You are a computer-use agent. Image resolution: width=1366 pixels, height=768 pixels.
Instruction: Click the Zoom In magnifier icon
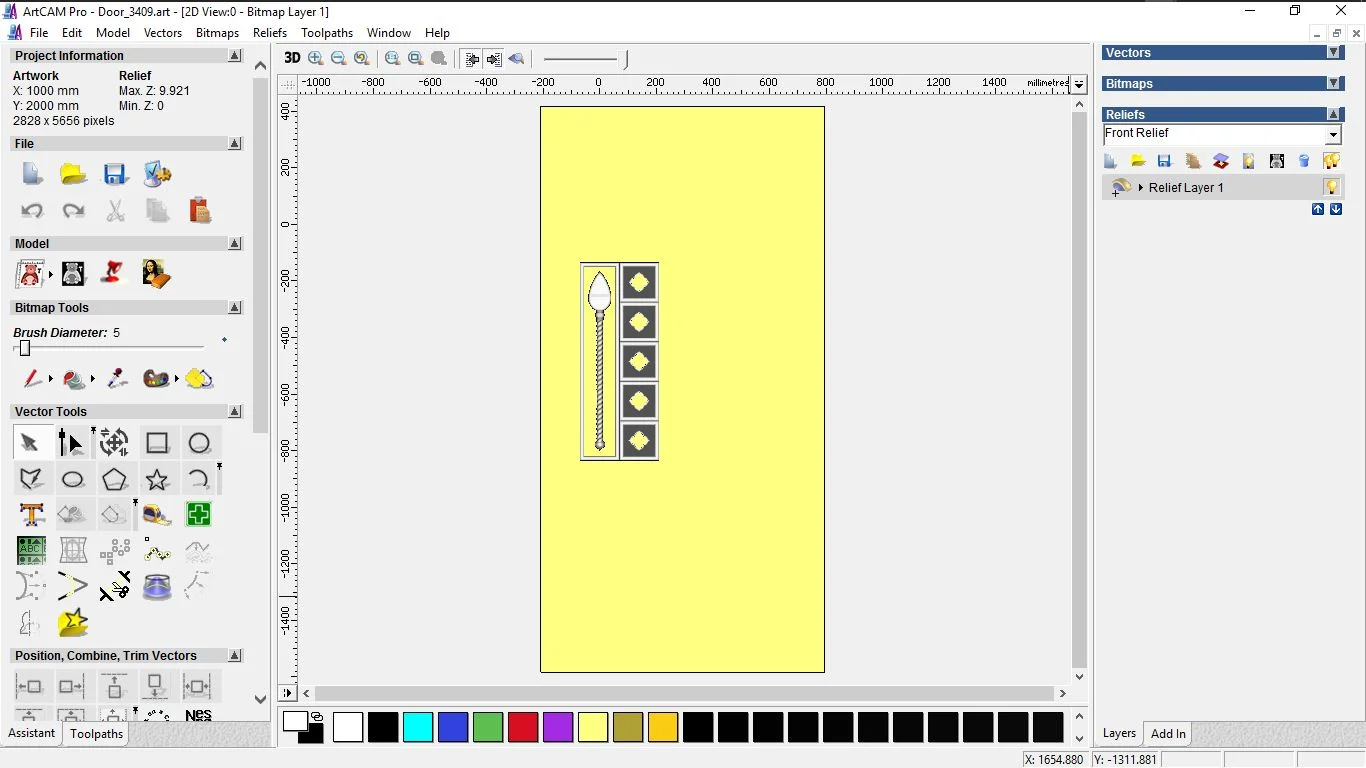coord(316,59)
